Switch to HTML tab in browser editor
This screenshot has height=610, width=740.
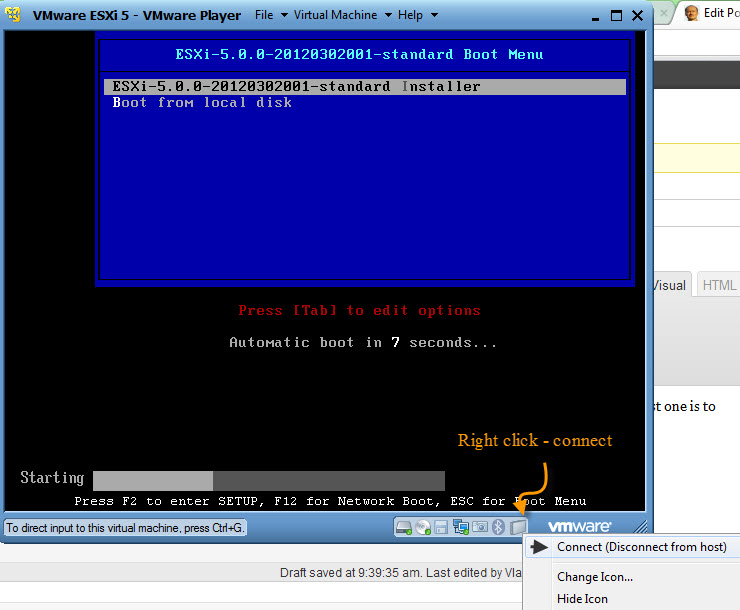click(719, 285)
